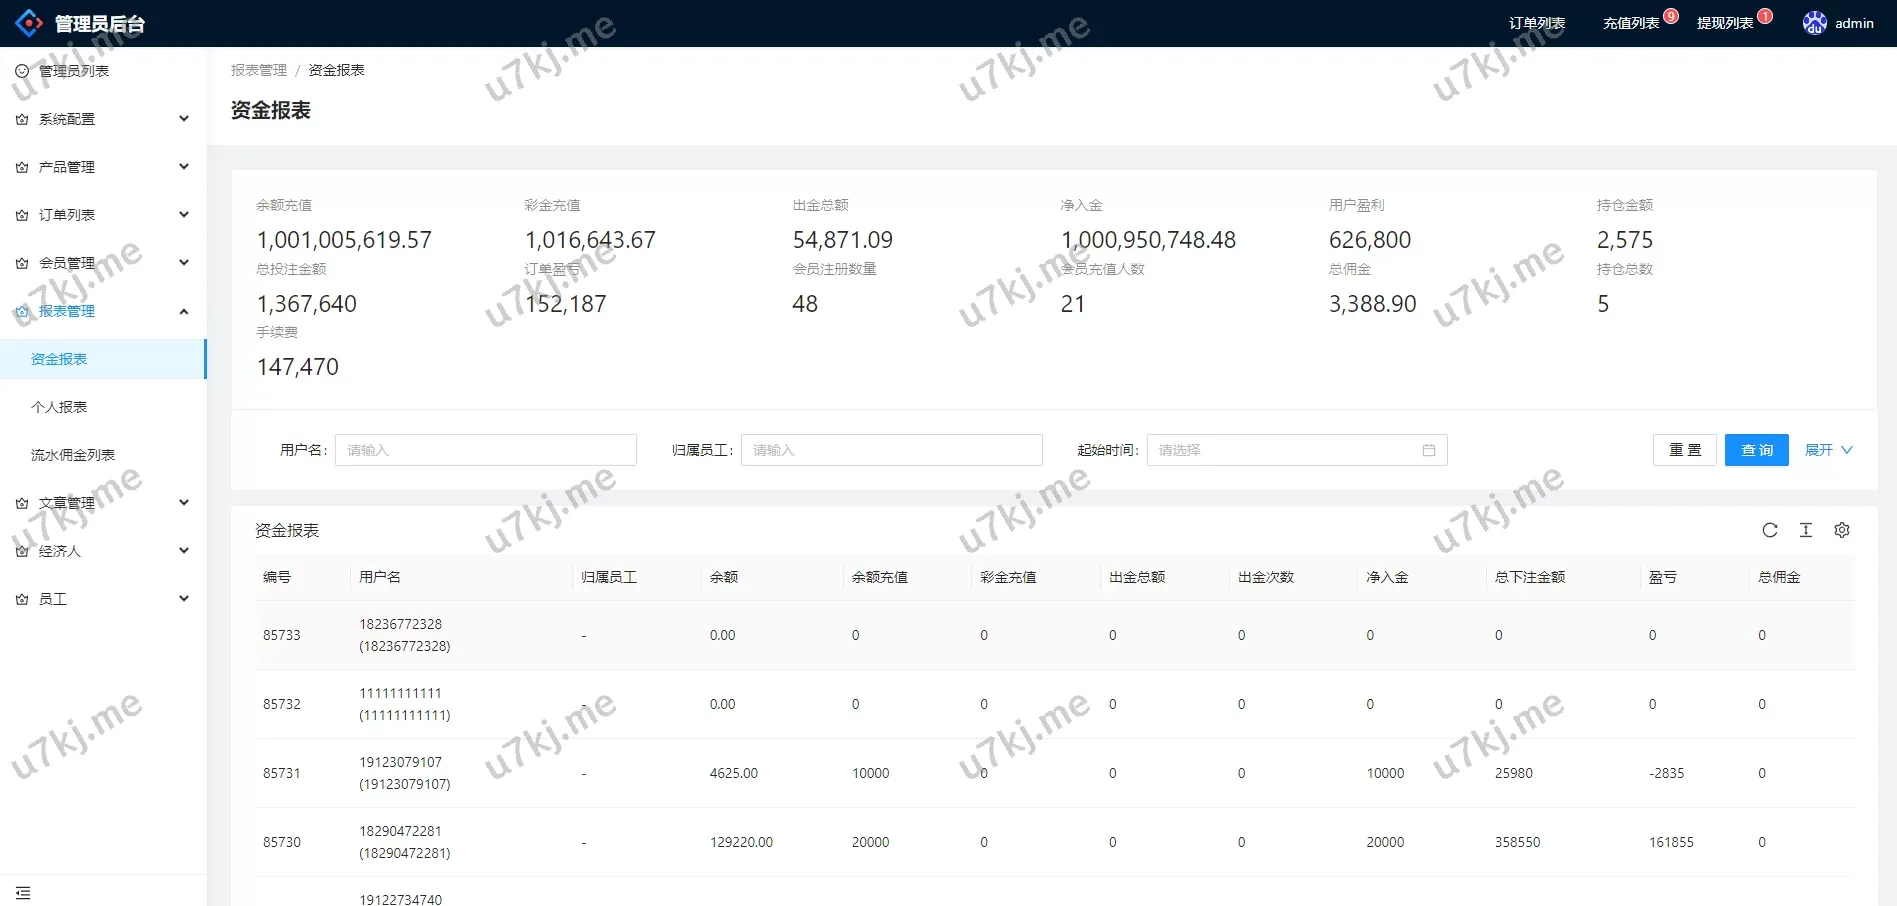Click the 归属员工 input field
This screenshot has height=906, width=1897.
click(x=891, y=450)
